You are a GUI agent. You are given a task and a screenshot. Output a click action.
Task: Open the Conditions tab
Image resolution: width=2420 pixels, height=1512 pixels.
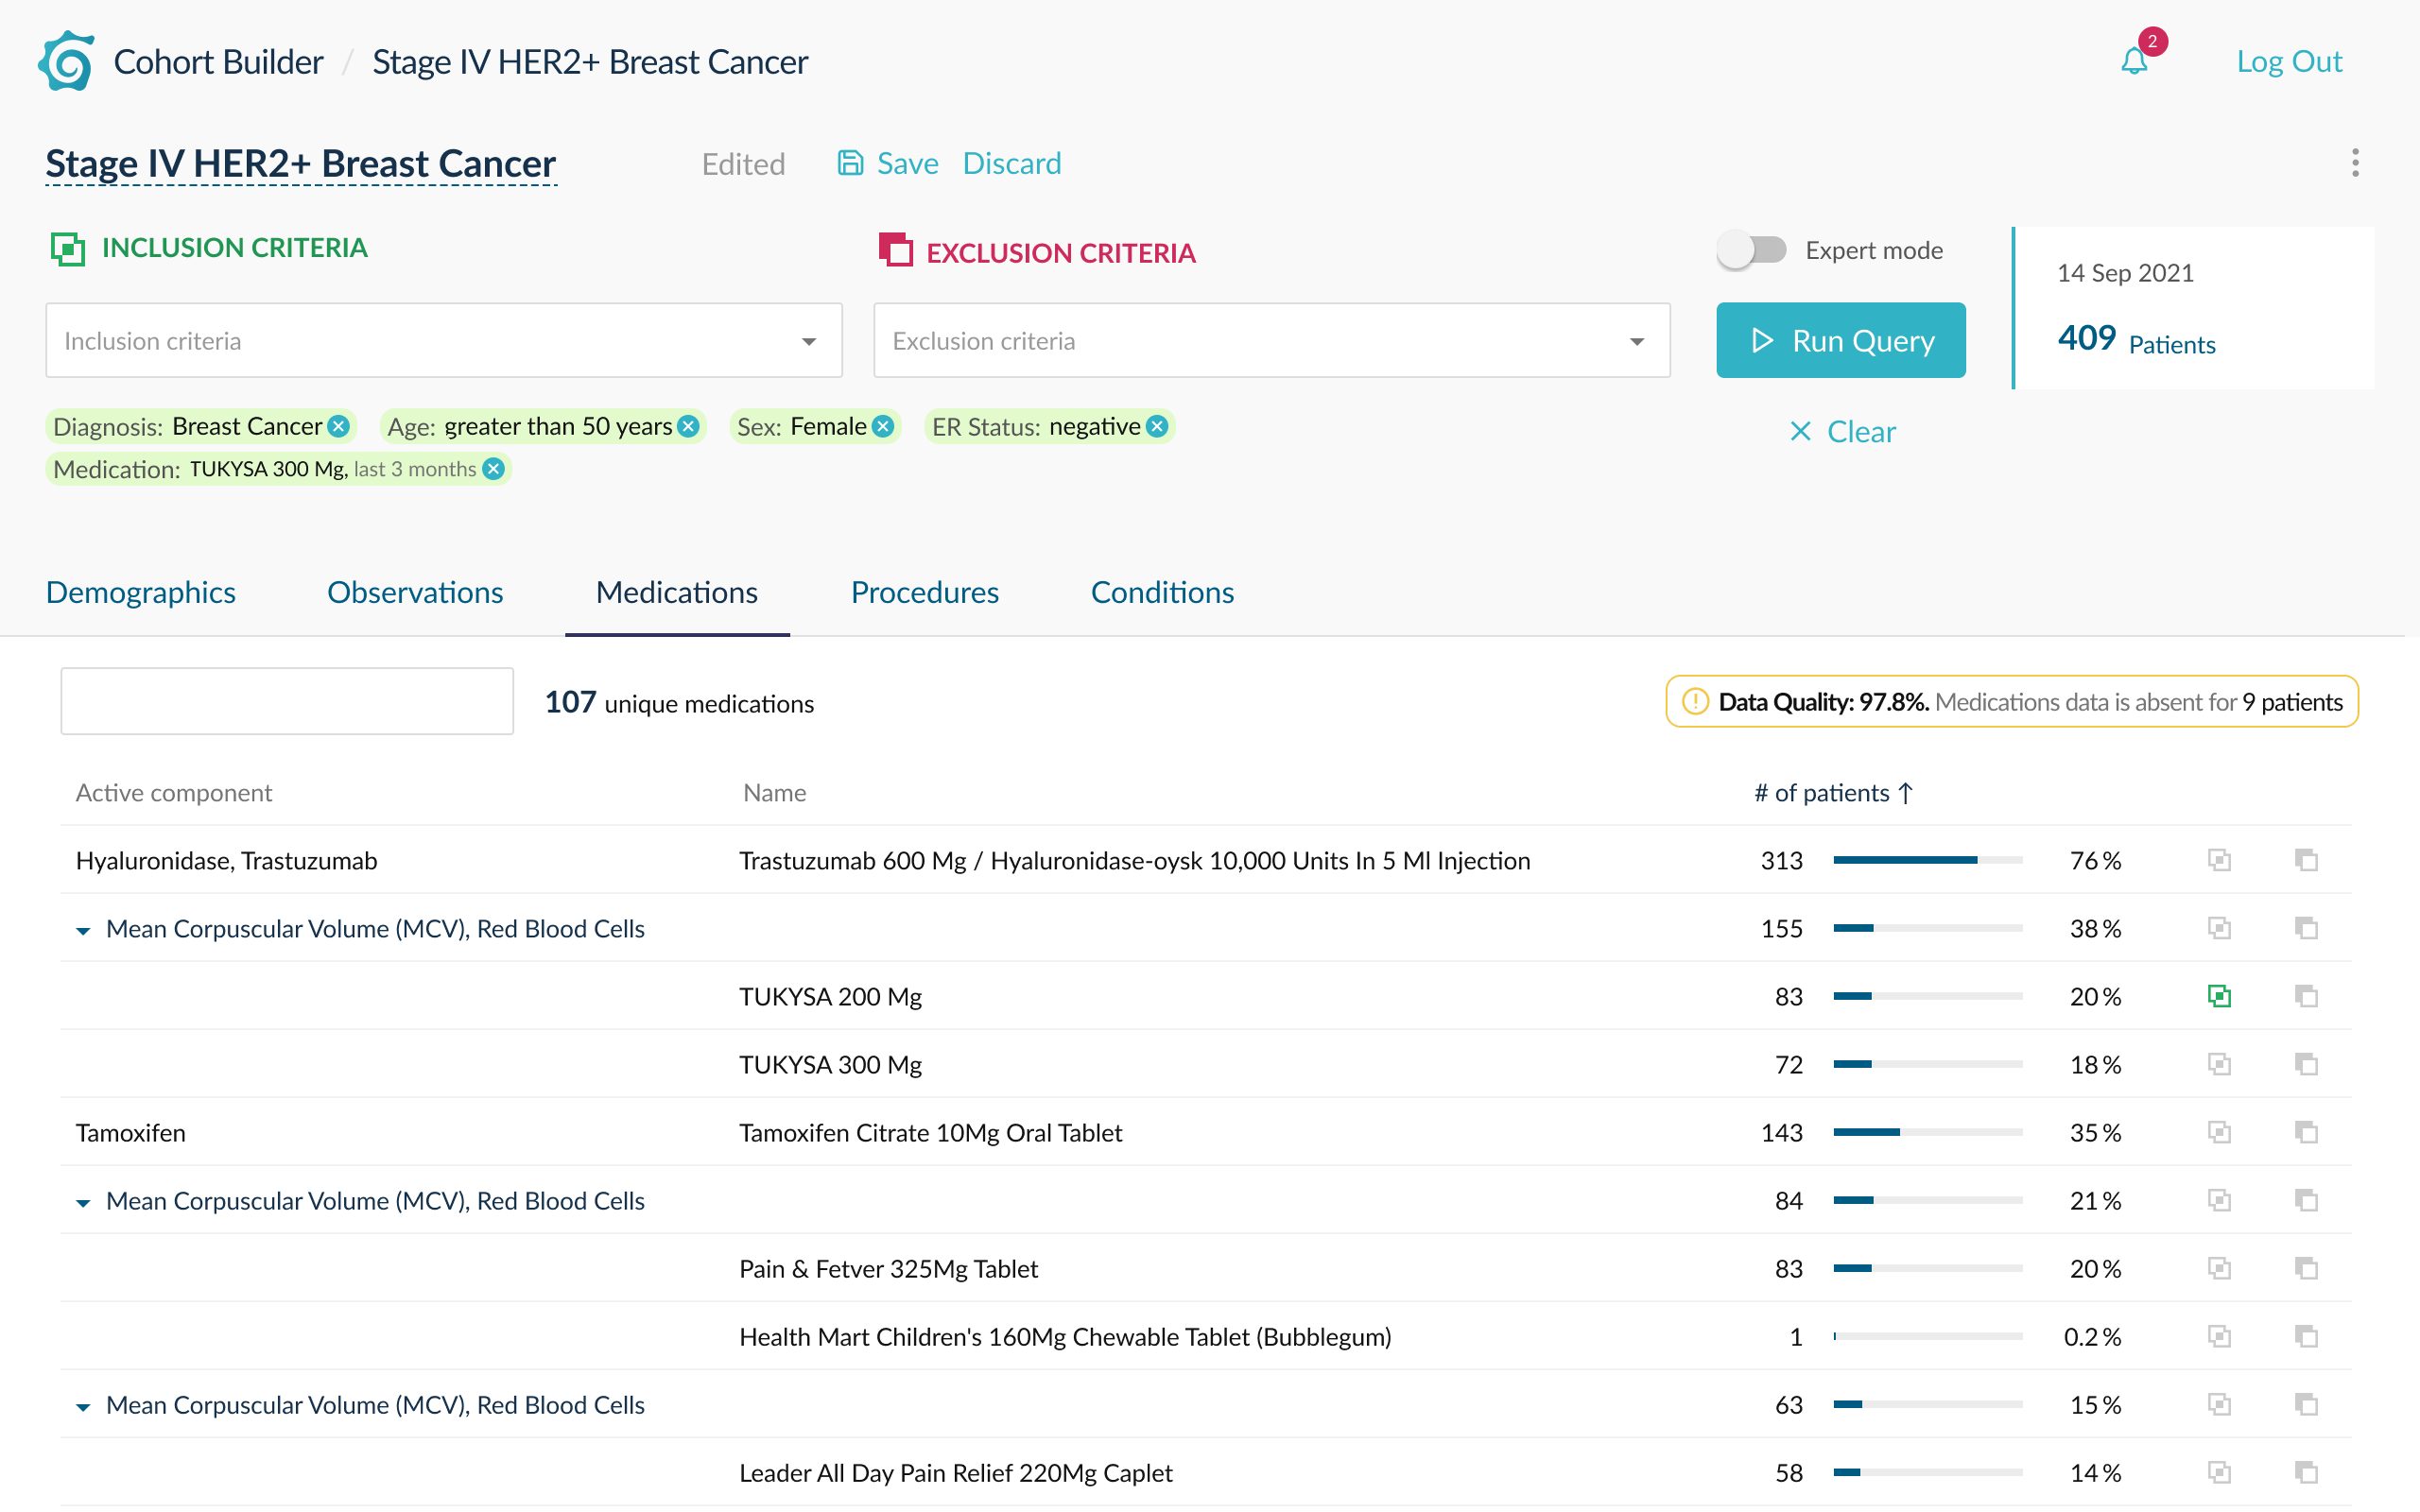(x=1162, y=592)
